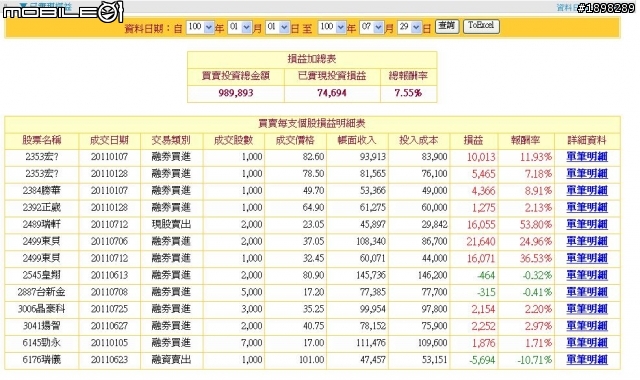The height and width of the screenshot is (380, 640).
Task: Click the 成交日期 column header
Action: point(109,140)
